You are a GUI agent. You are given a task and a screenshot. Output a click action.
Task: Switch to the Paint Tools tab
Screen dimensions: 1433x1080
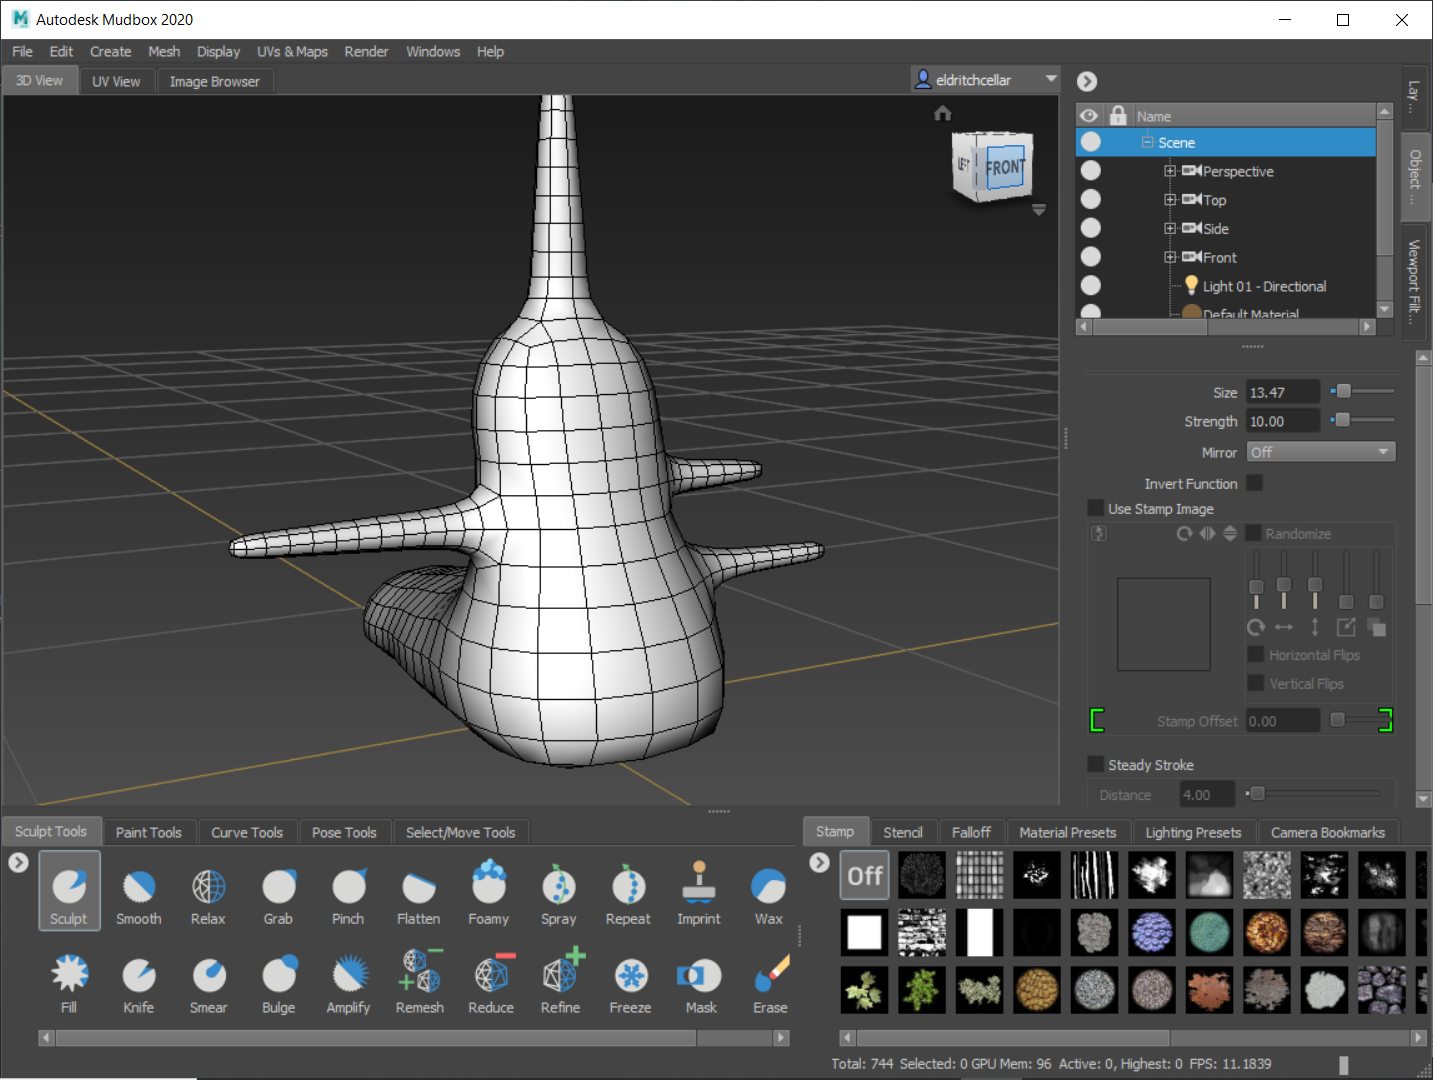click(149, 832)
